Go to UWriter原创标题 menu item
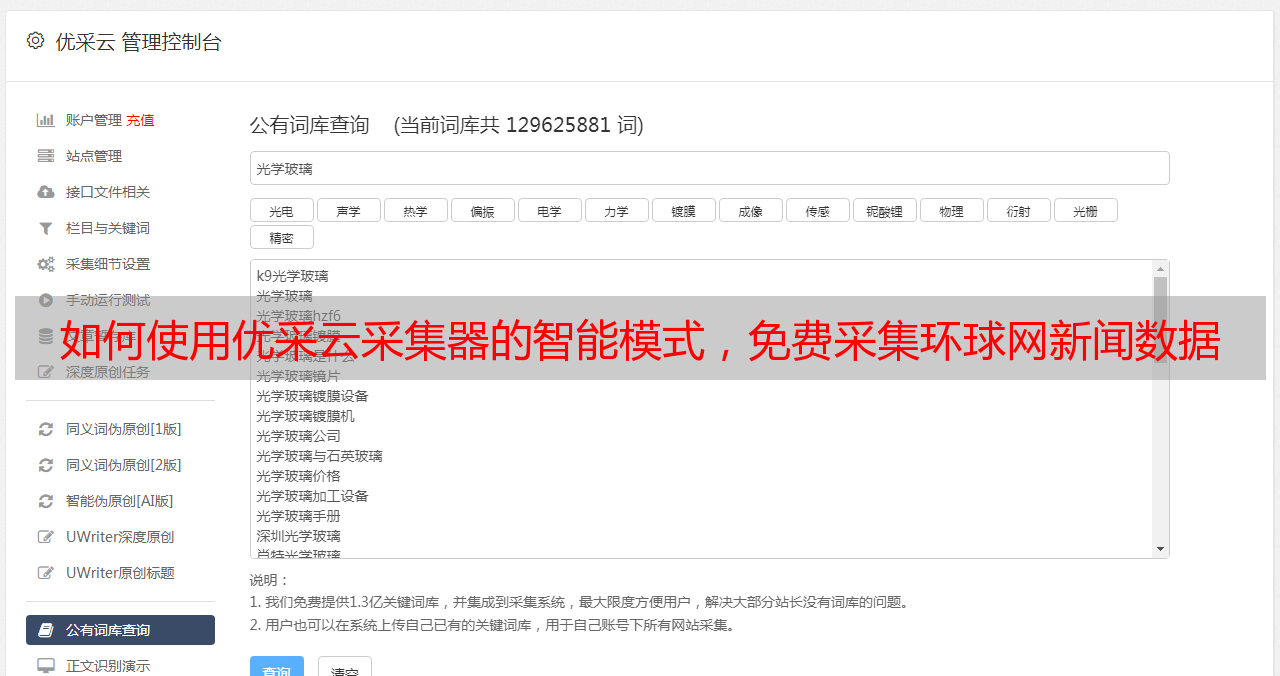1280x676 pixels. tap(120, 573)
